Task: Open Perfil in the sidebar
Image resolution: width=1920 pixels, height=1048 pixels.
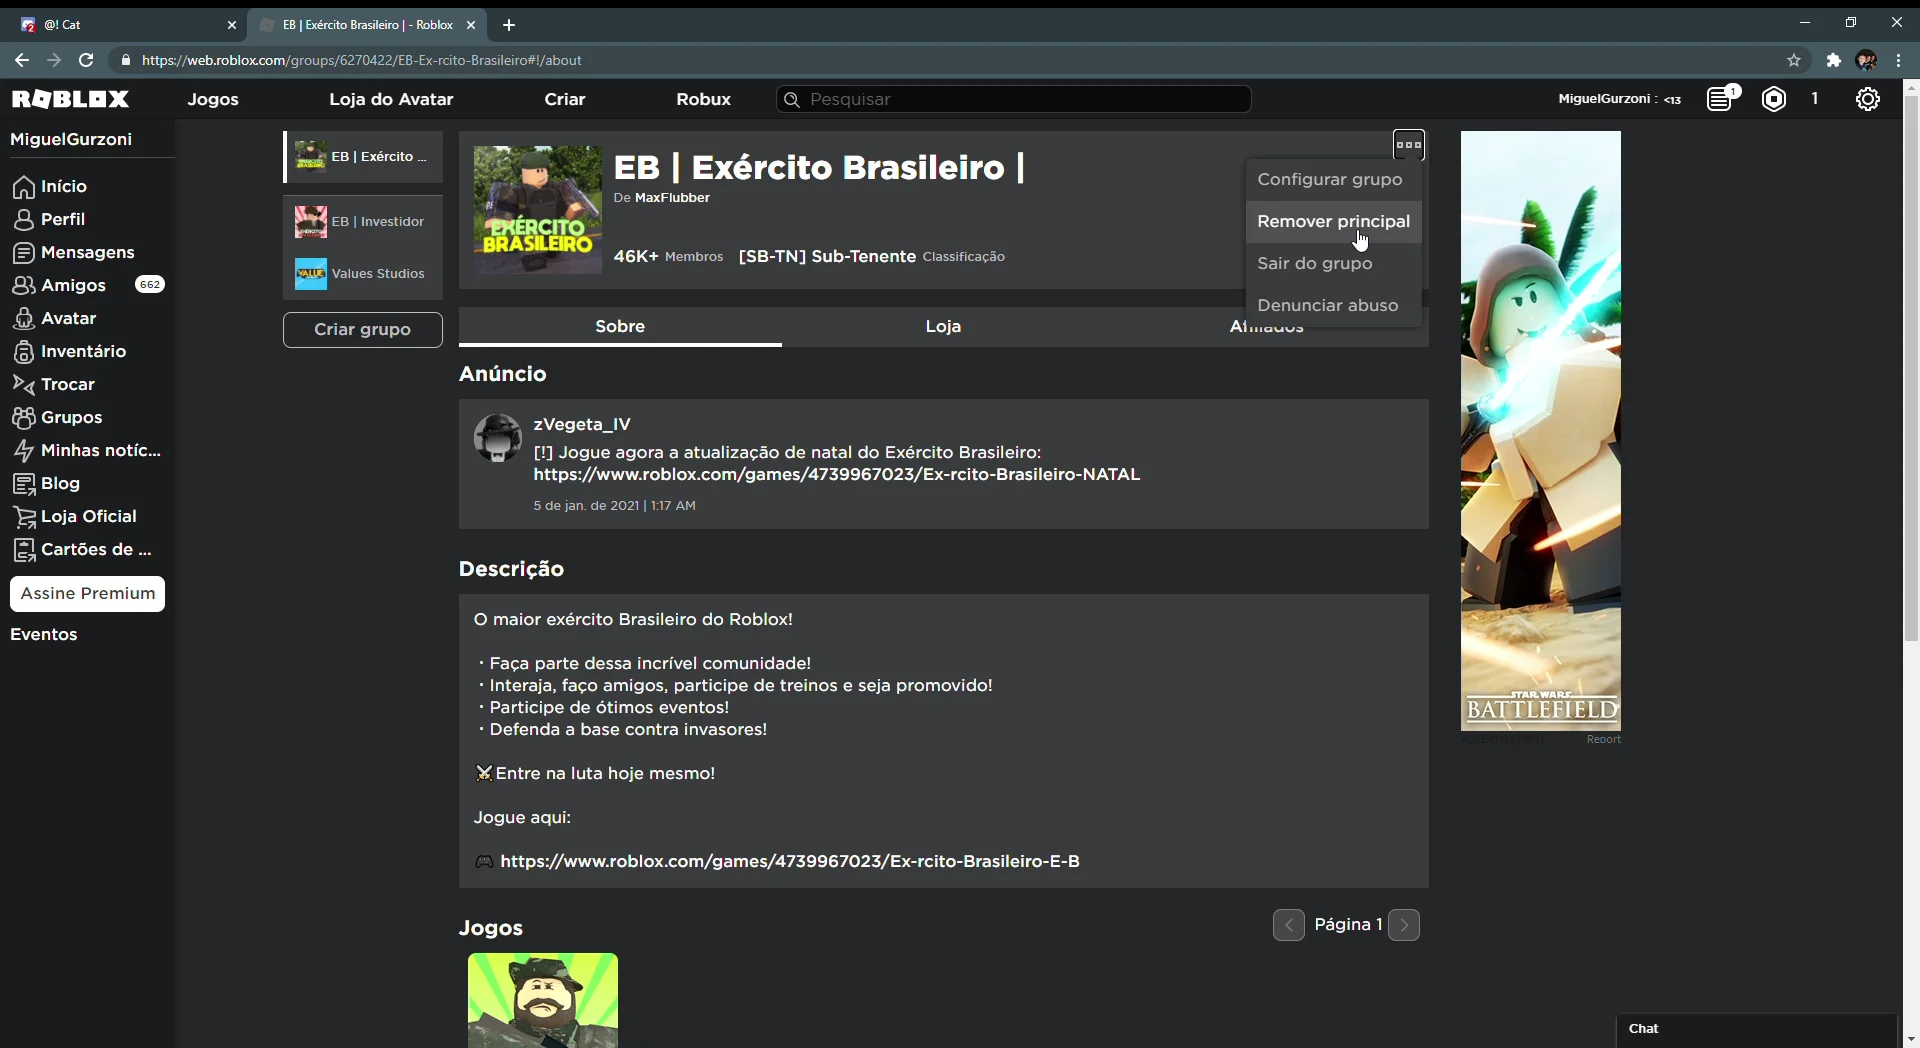Action: (49, 219)
